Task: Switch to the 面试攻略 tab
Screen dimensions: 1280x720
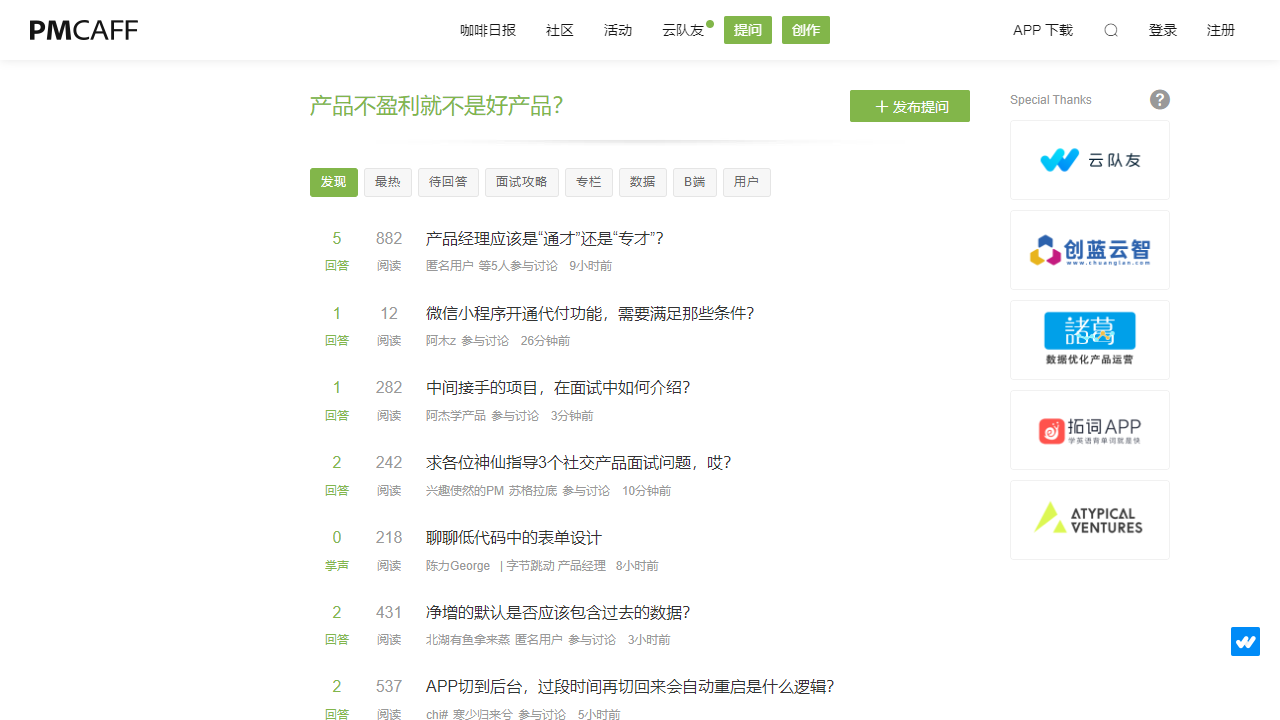Action: coord(522,182)
